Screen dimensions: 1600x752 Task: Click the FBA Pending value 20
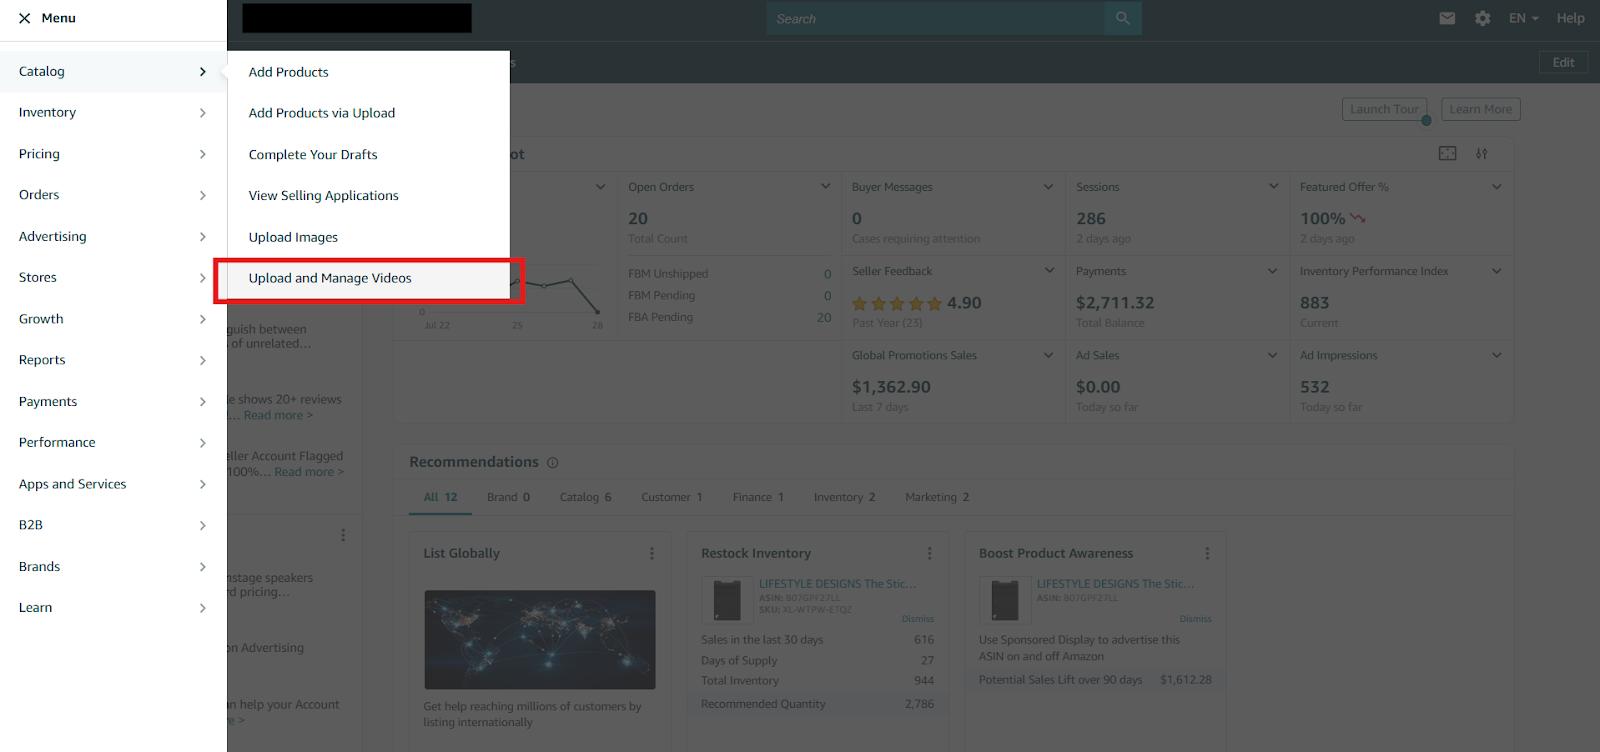pyautogui.click(x=824, y=317)
